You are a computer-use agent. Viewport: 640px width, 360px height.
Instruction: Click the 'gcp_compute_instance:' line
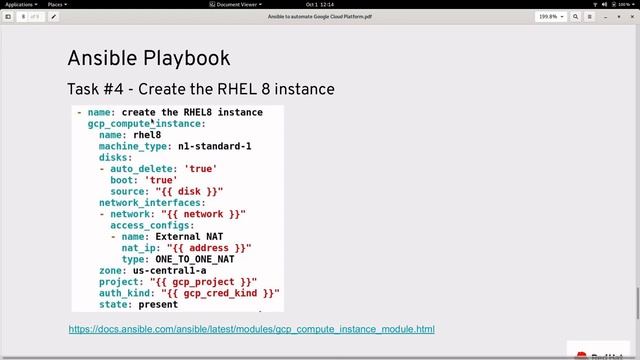pyautogui.click(x=147, y=124)
